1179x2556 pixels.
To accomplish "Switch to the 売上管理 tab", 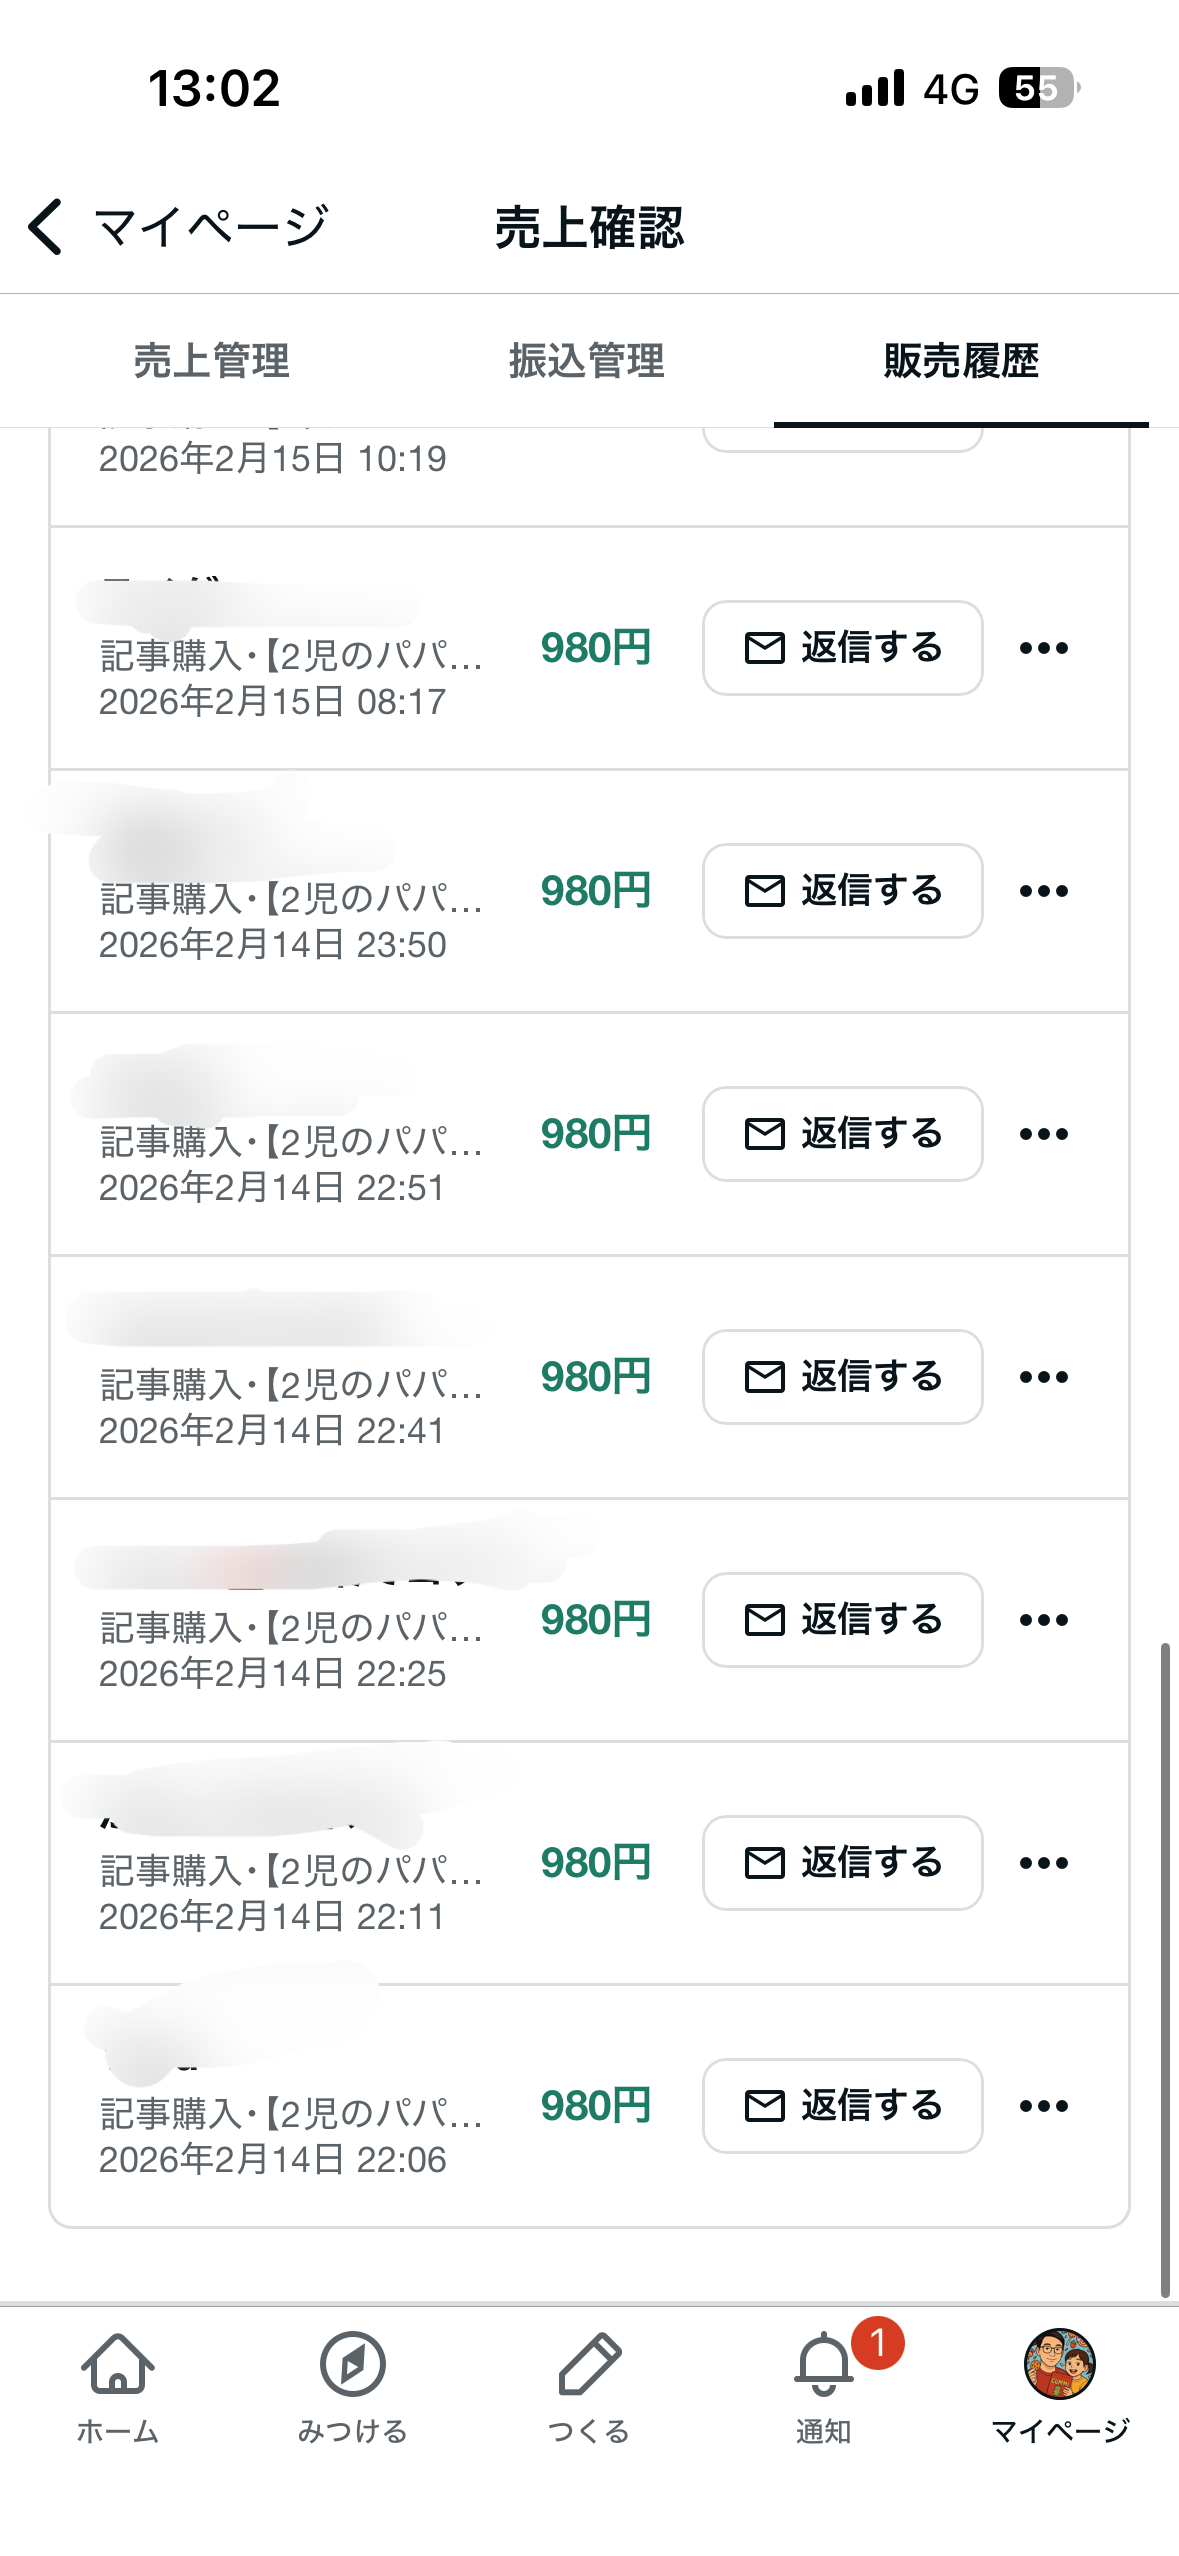I will [x=212, y=361].
